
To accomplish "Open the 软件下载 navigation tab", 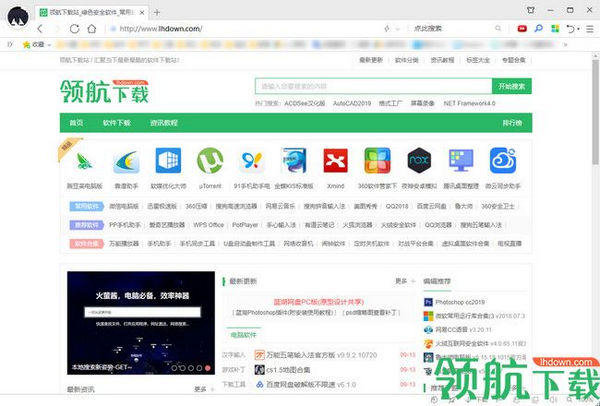I will point(117,123).
